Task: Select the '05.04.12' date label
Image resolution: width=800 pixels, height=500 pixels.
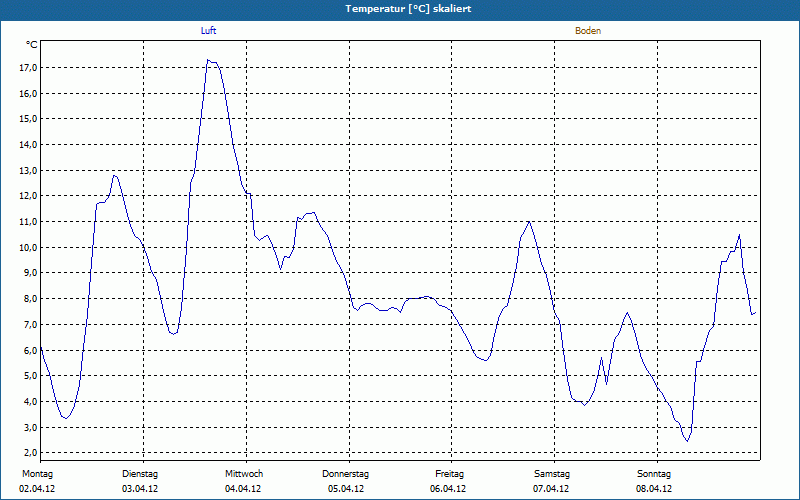Action: click(x=346, y=489)
